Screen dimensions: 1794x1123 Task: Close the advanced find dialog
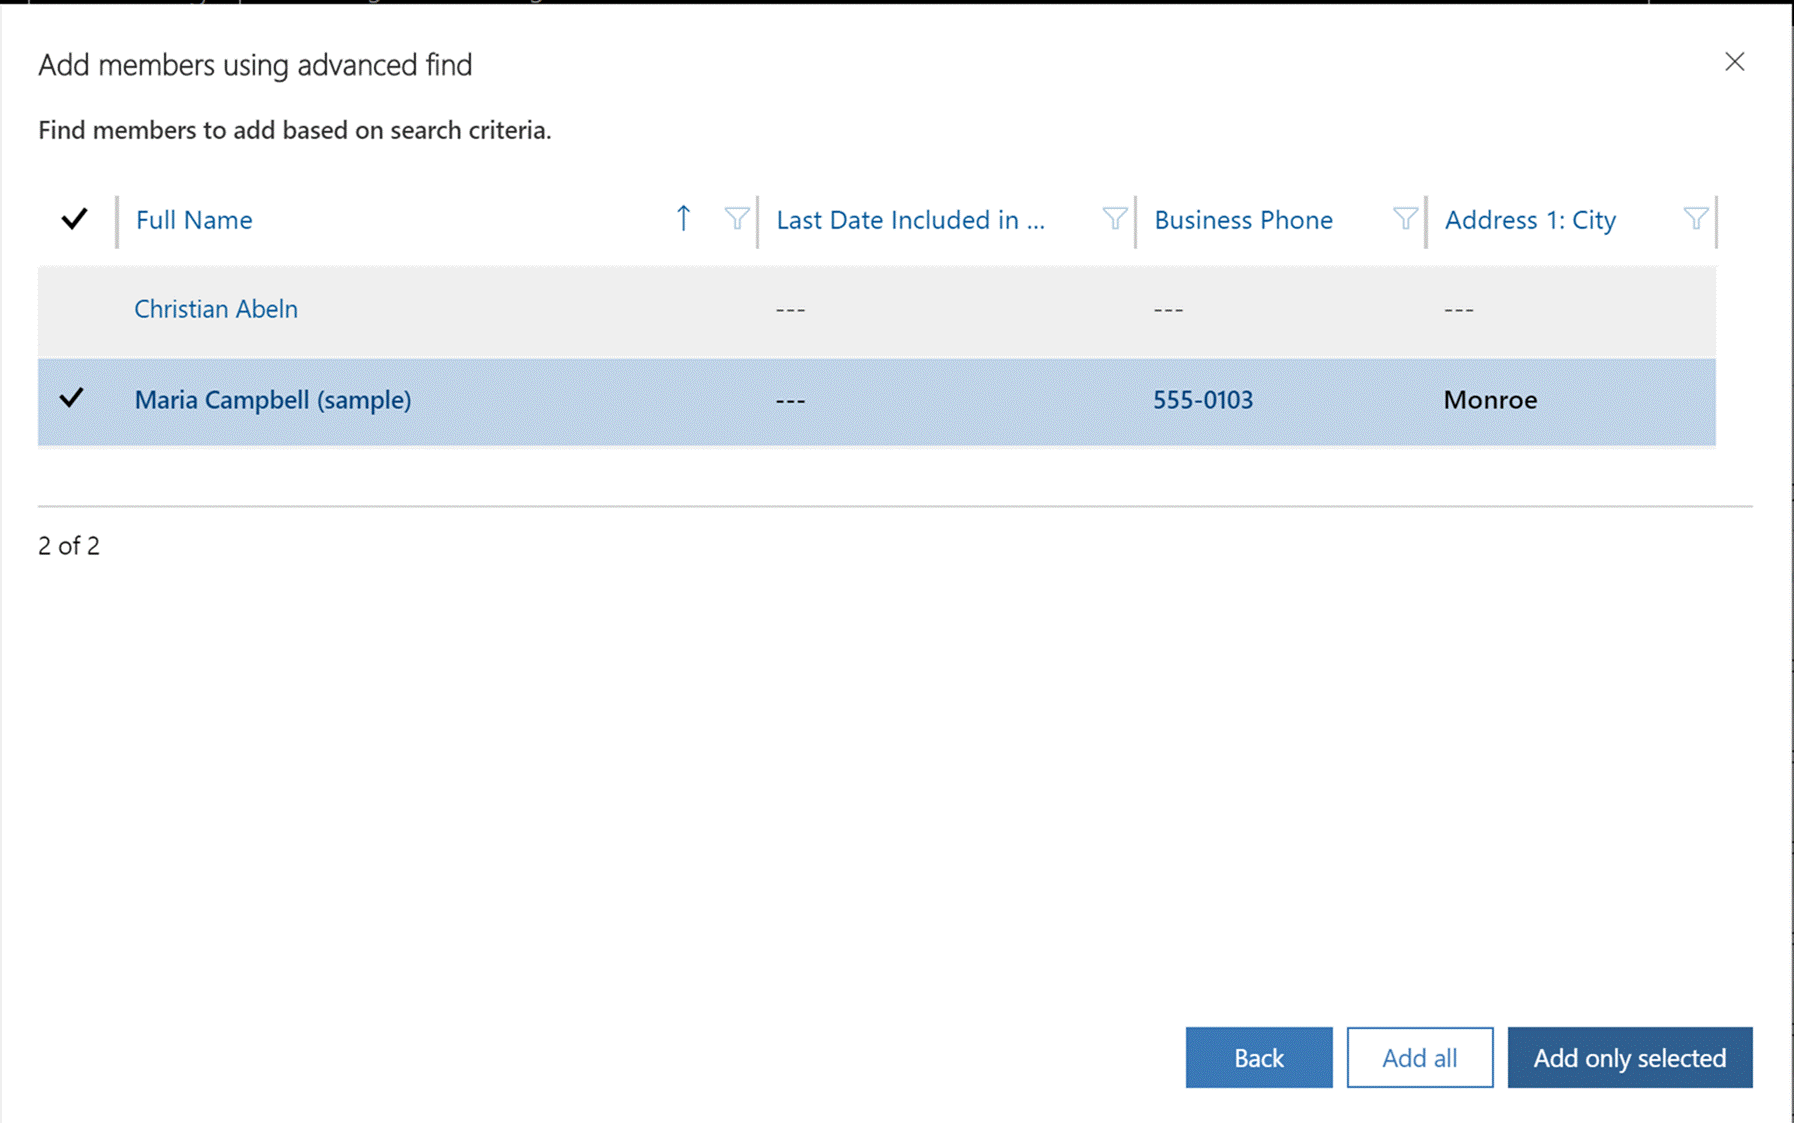point(1734,62)
